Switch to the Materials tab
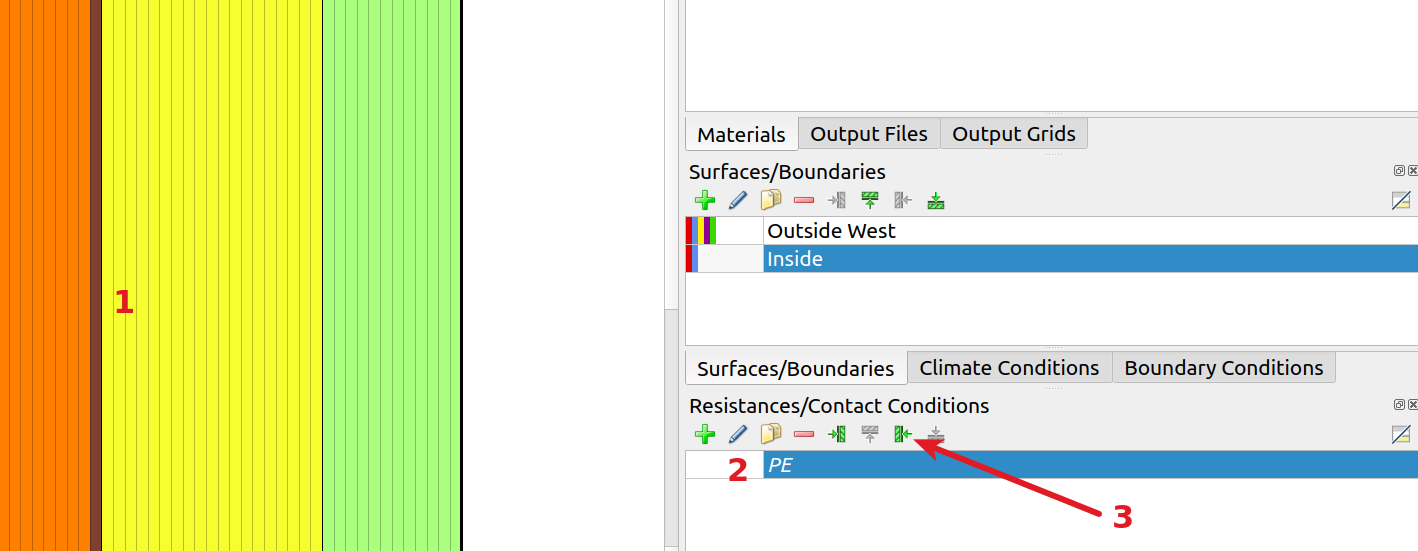This screenshot has height=551, width=1418. 741,134
